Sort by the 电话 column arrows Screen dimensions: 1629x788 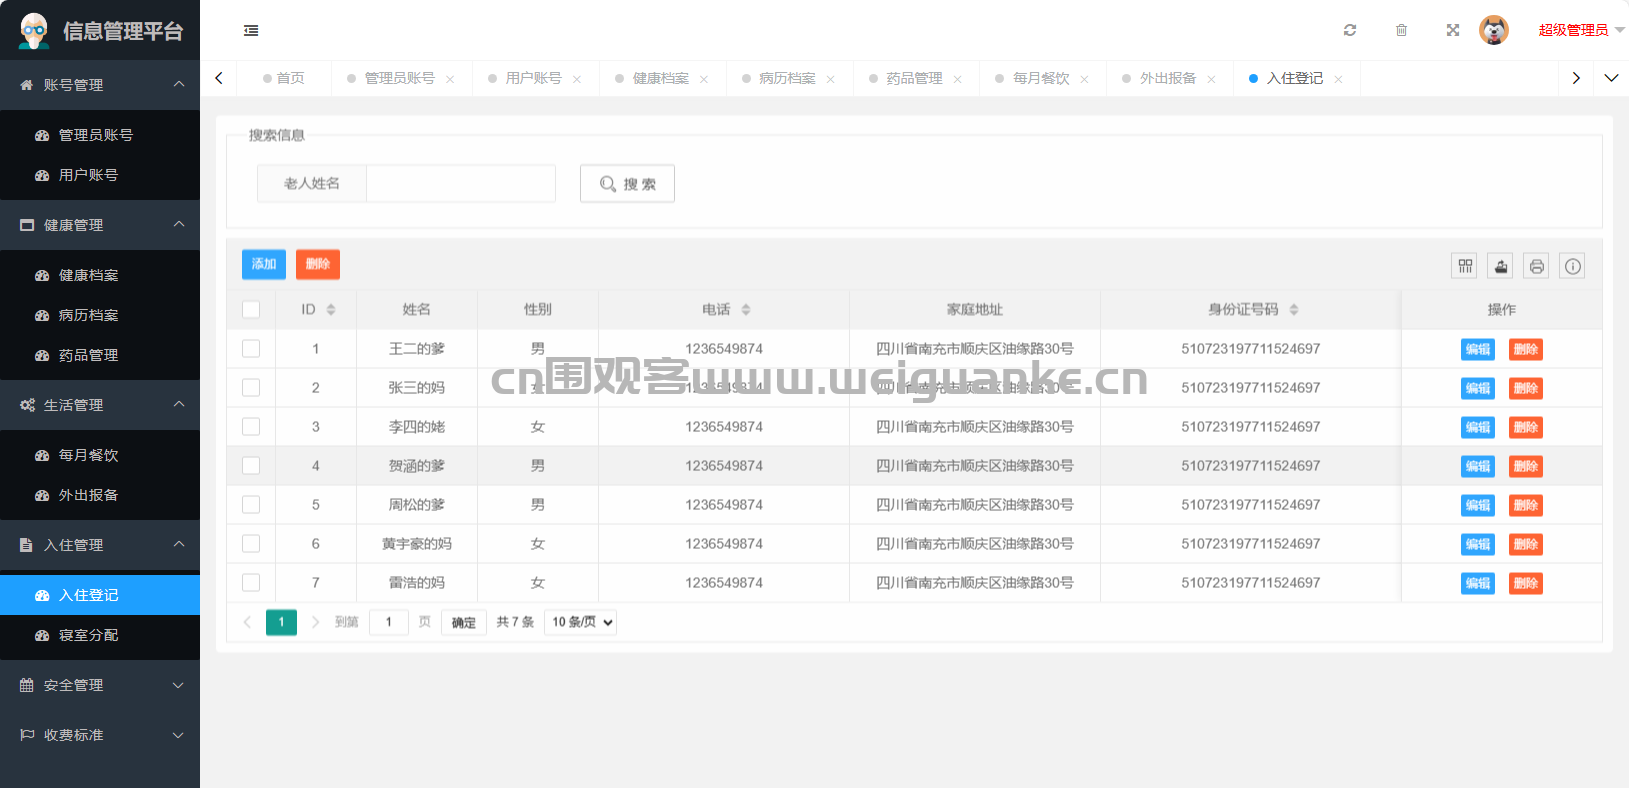[x=746, y=310]
